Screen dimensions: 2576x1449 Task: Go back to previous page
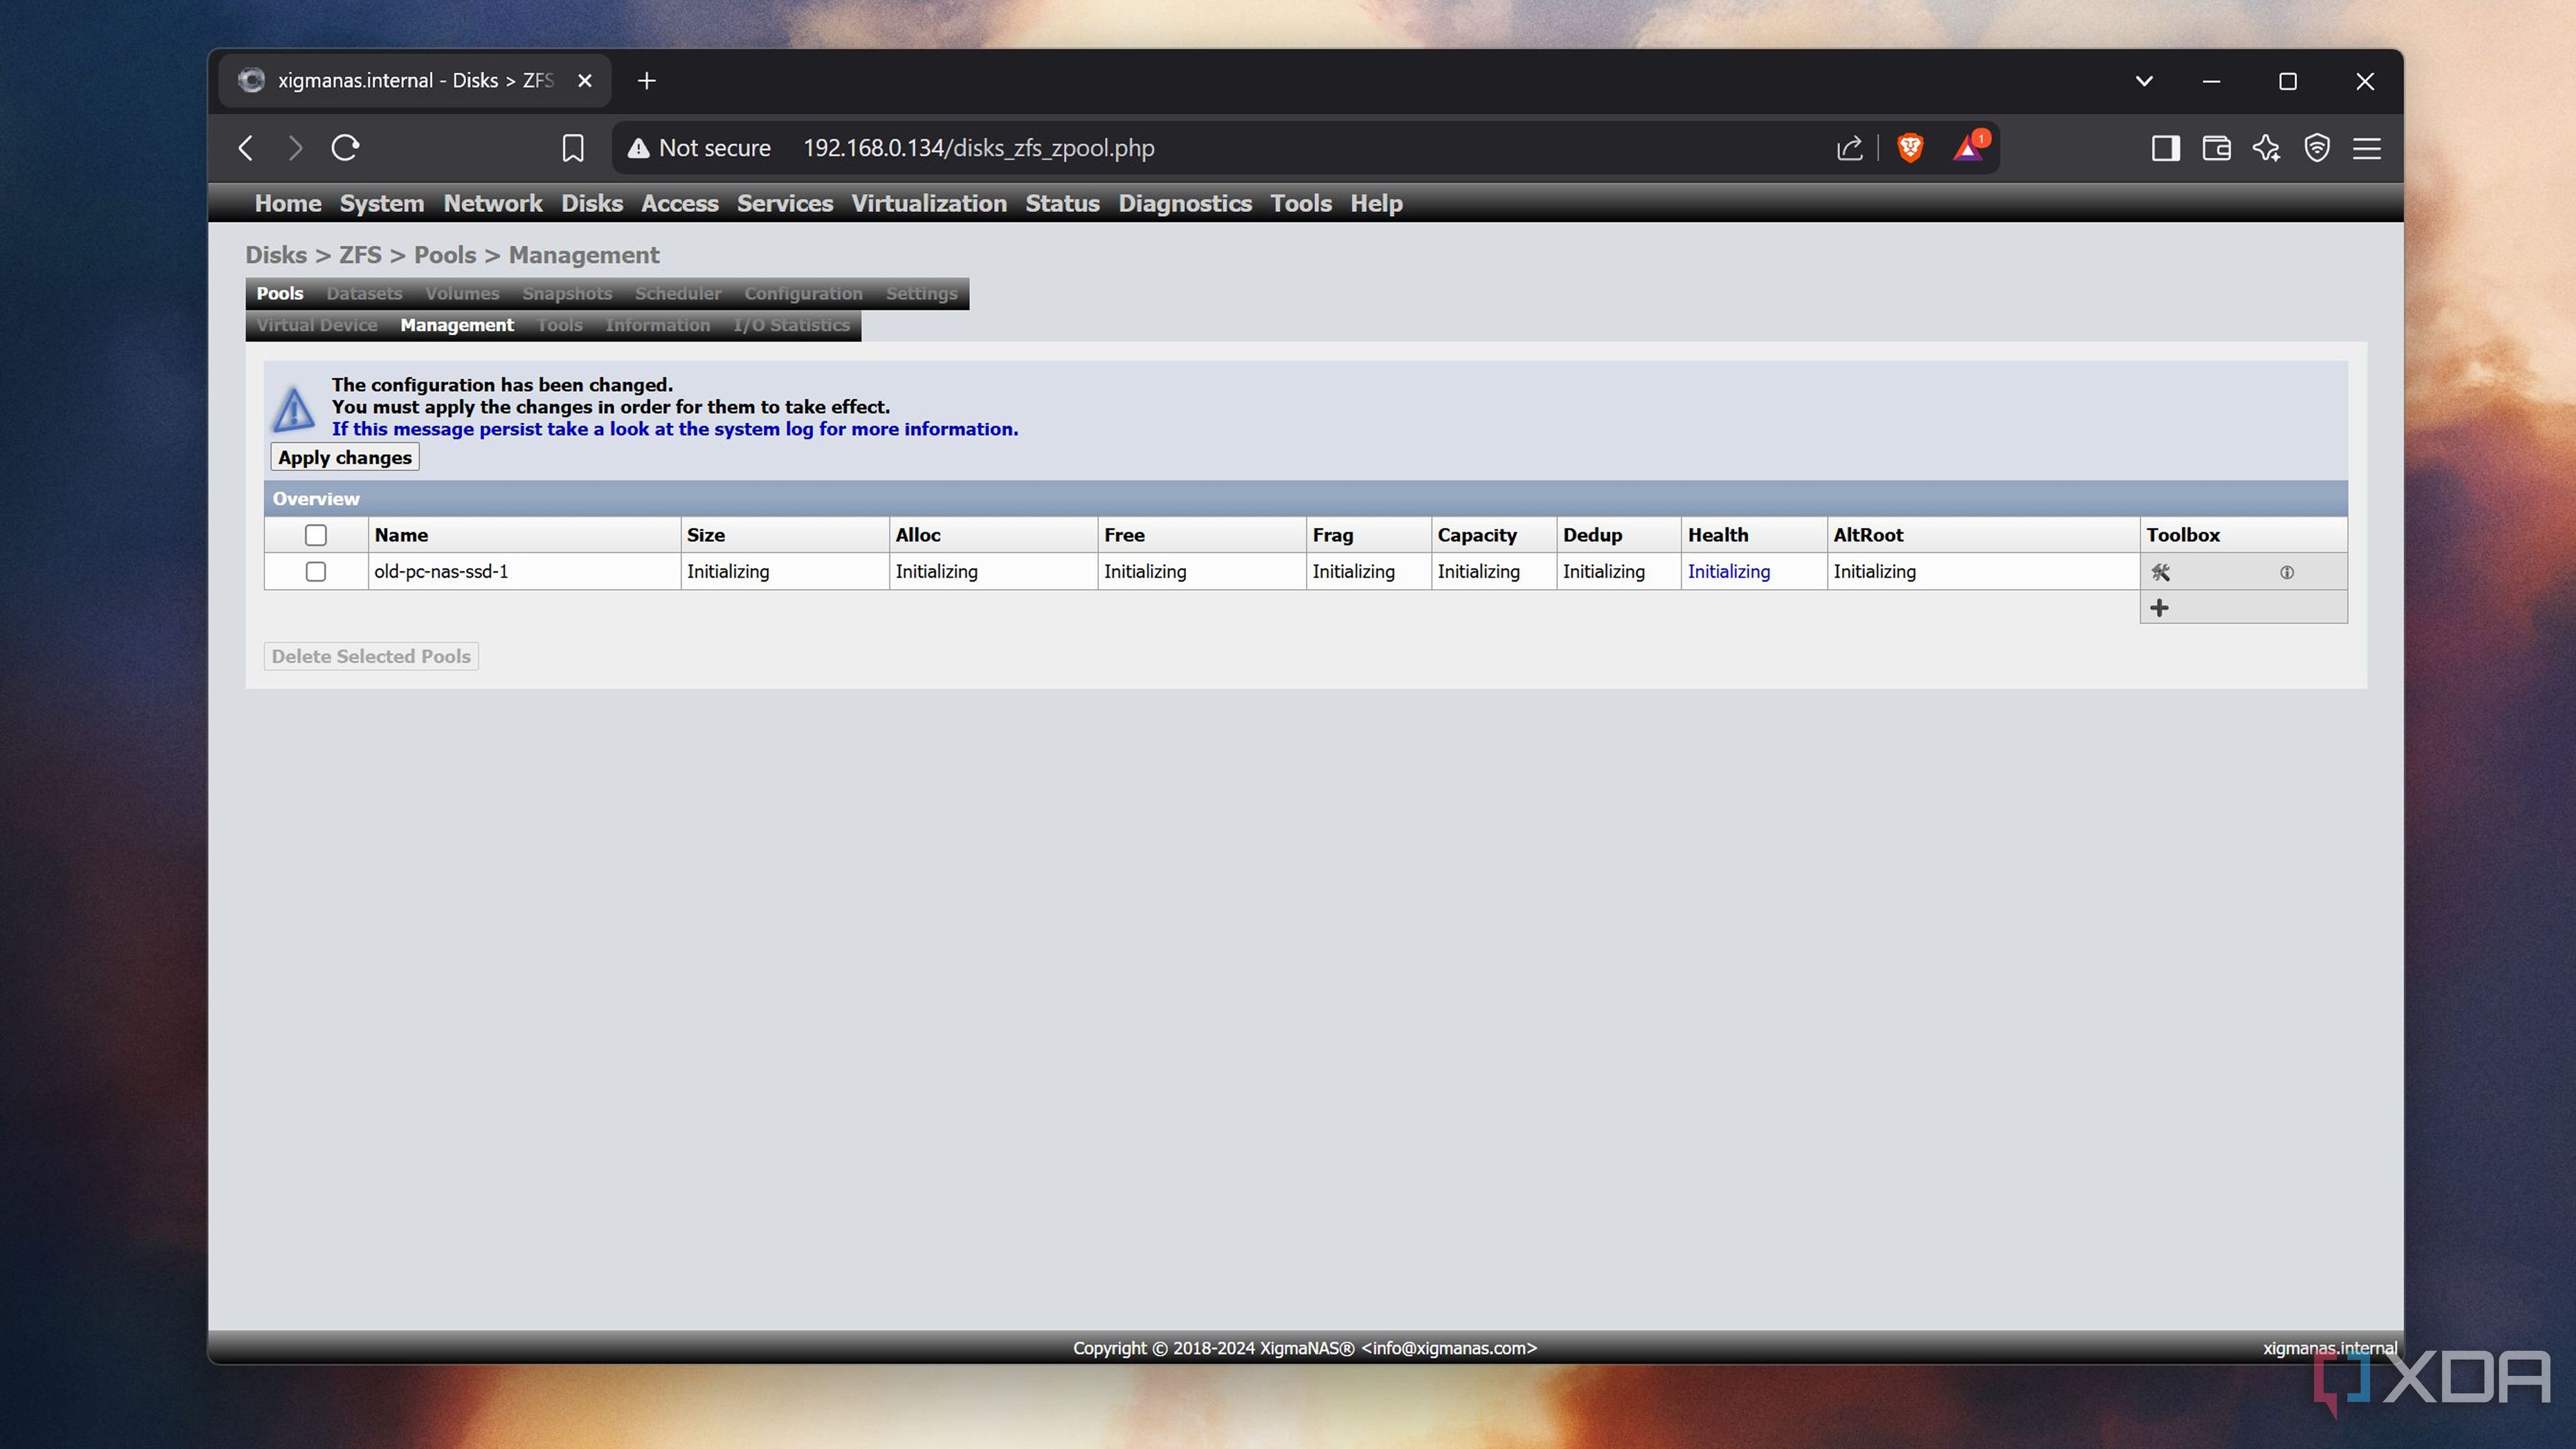[x=246, y=148]
